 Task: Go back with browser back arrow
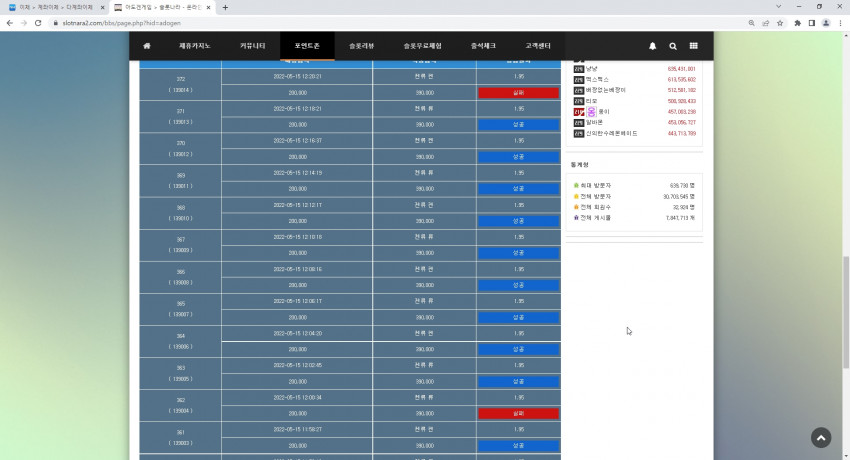pos(10,23)
